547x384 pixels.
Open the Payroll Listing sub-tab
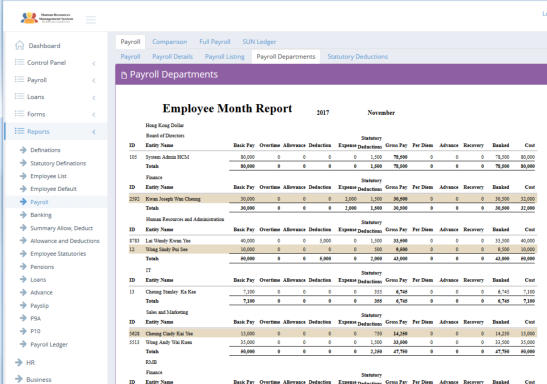tap(224, 57)
